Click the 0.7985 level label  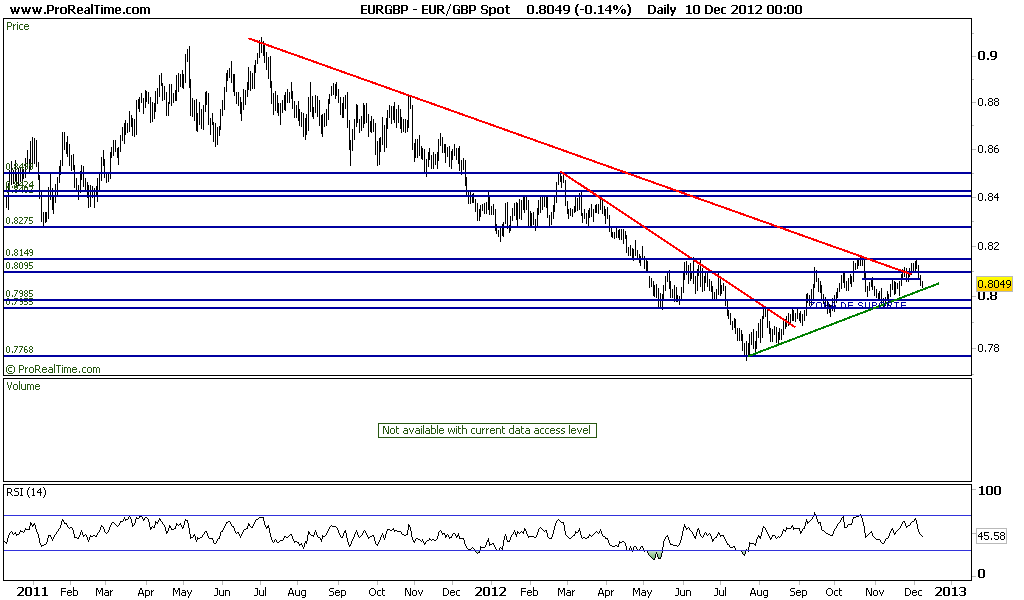click(x=20, y=294)
